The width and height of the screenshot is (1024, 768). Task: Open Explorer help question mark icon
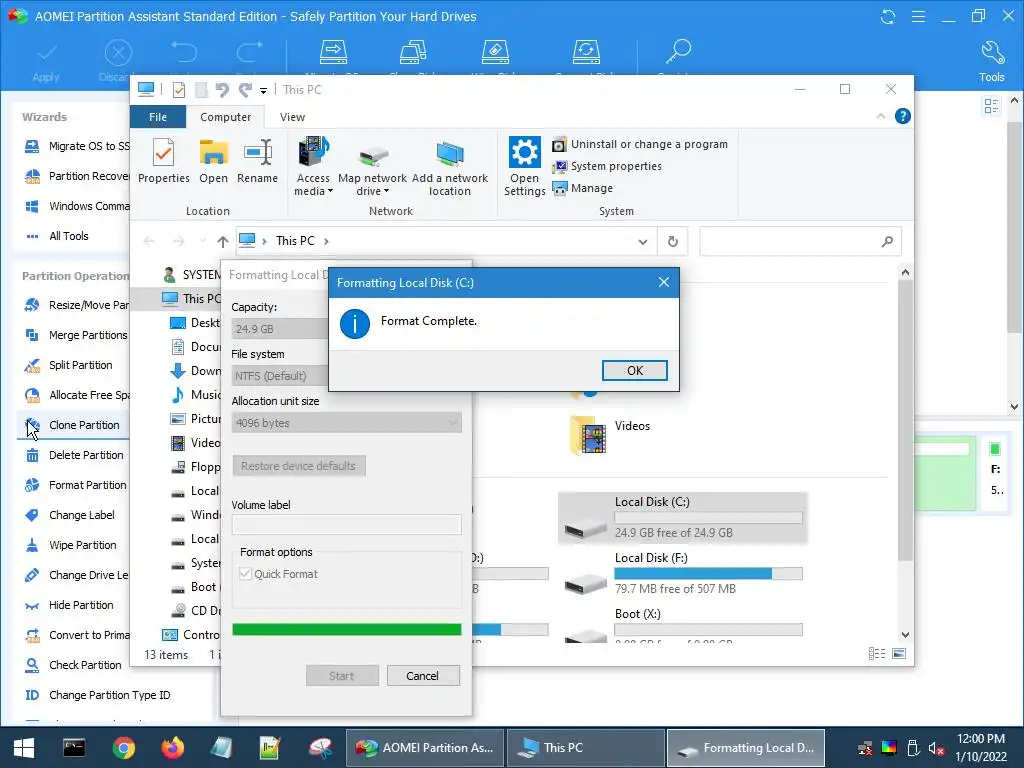click(x=903, y=116)
